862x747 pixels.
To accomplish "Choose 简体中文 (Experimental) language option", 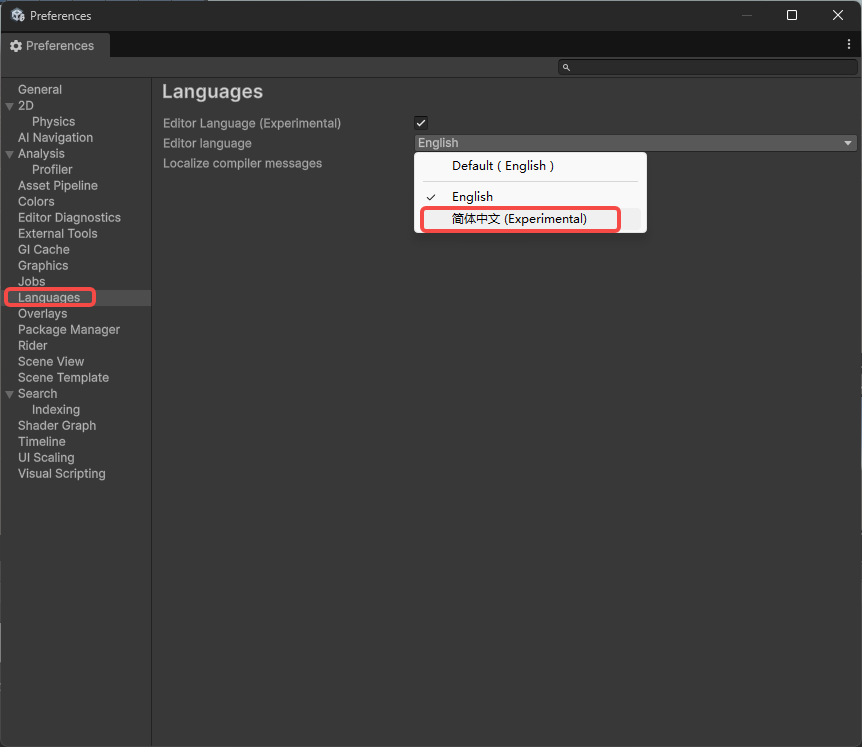I will click(520, 219).
